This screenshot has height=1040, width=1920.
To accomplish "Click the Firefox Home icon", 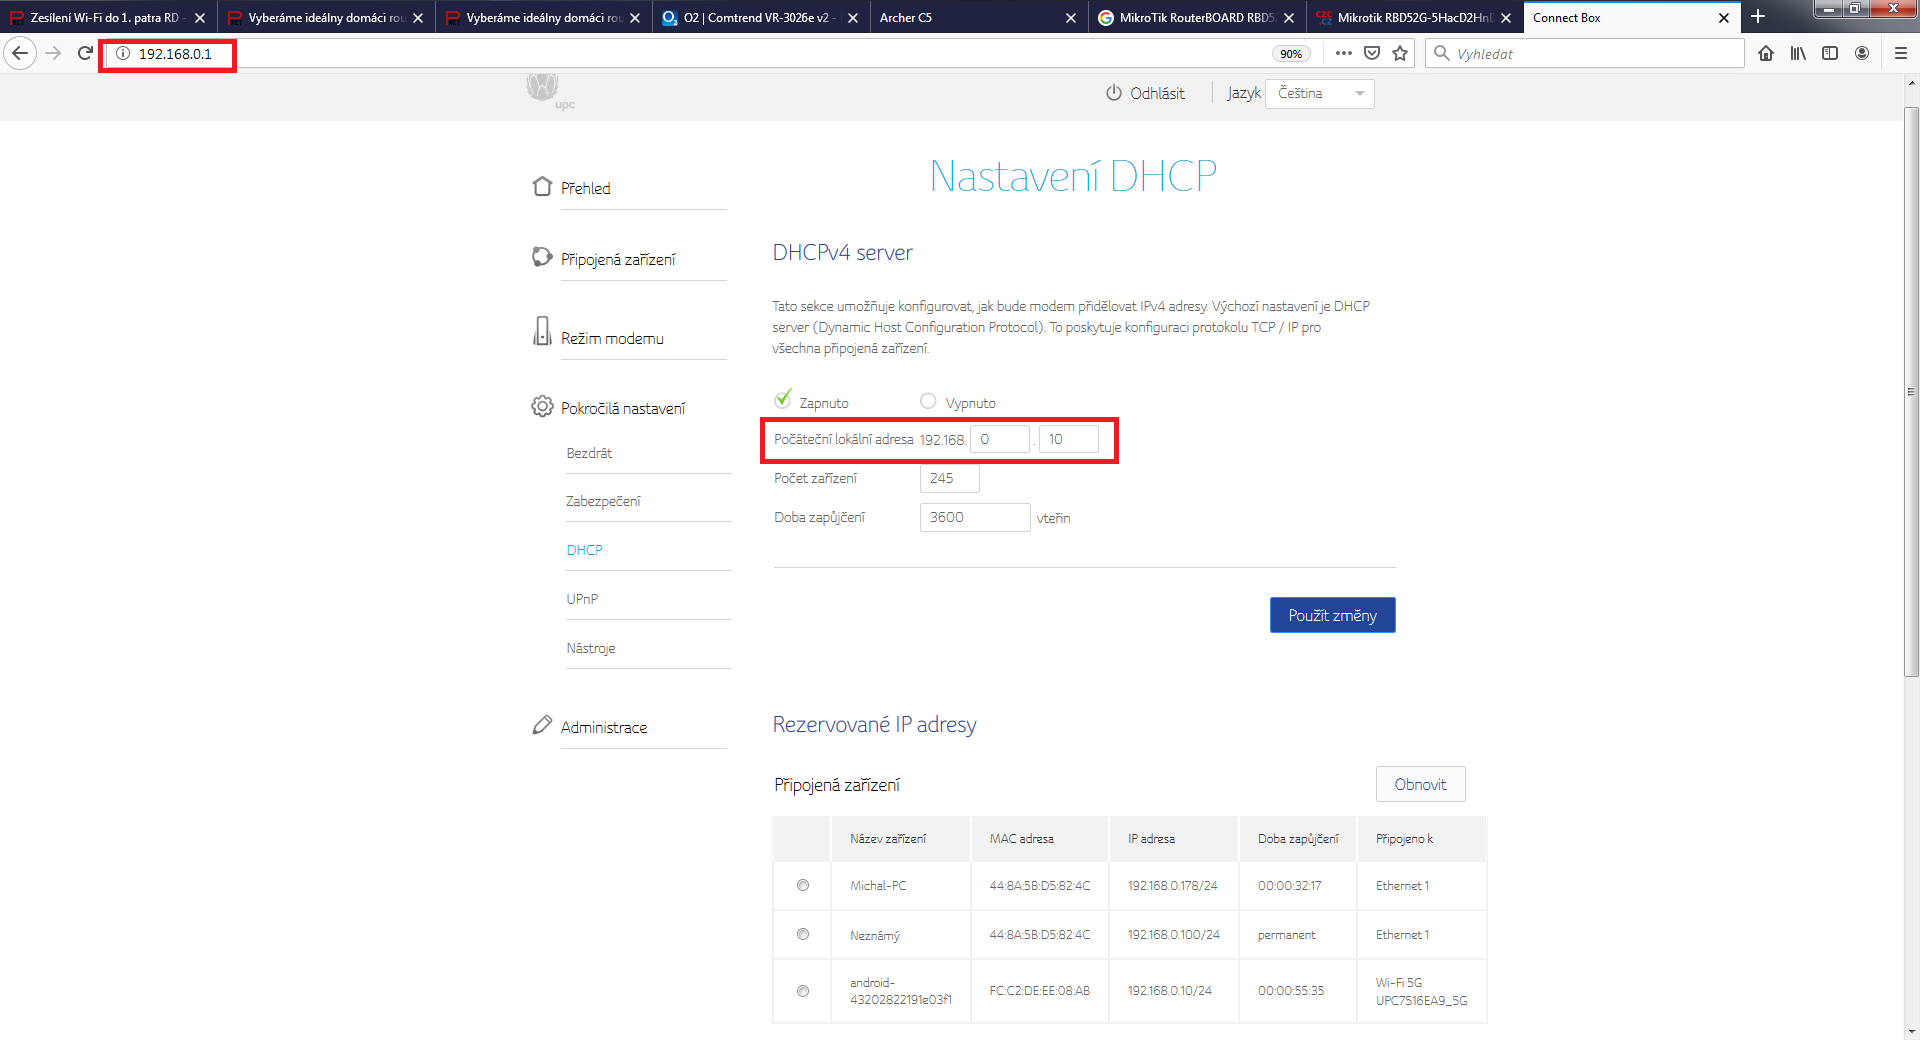I will [x=1766, y=53].
